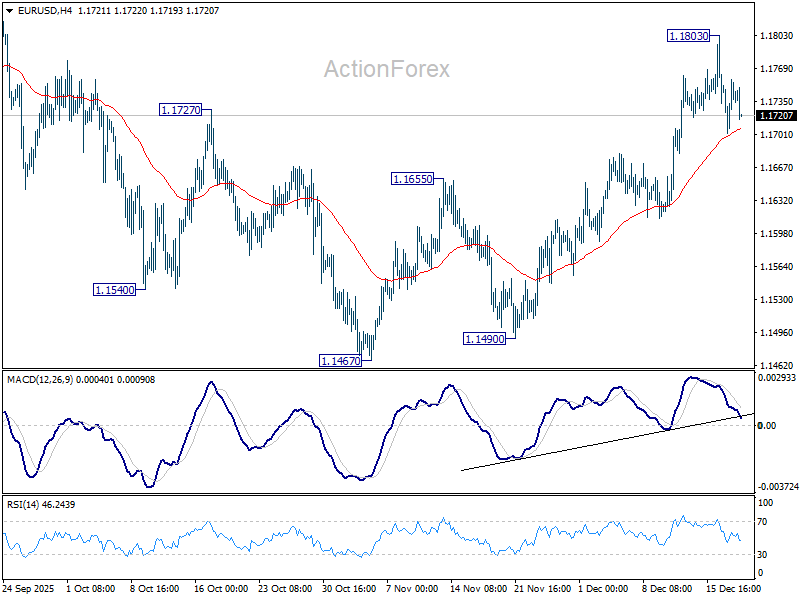
Task: Select the EURUSD,H4 chart title text
Action: (44, 11)
